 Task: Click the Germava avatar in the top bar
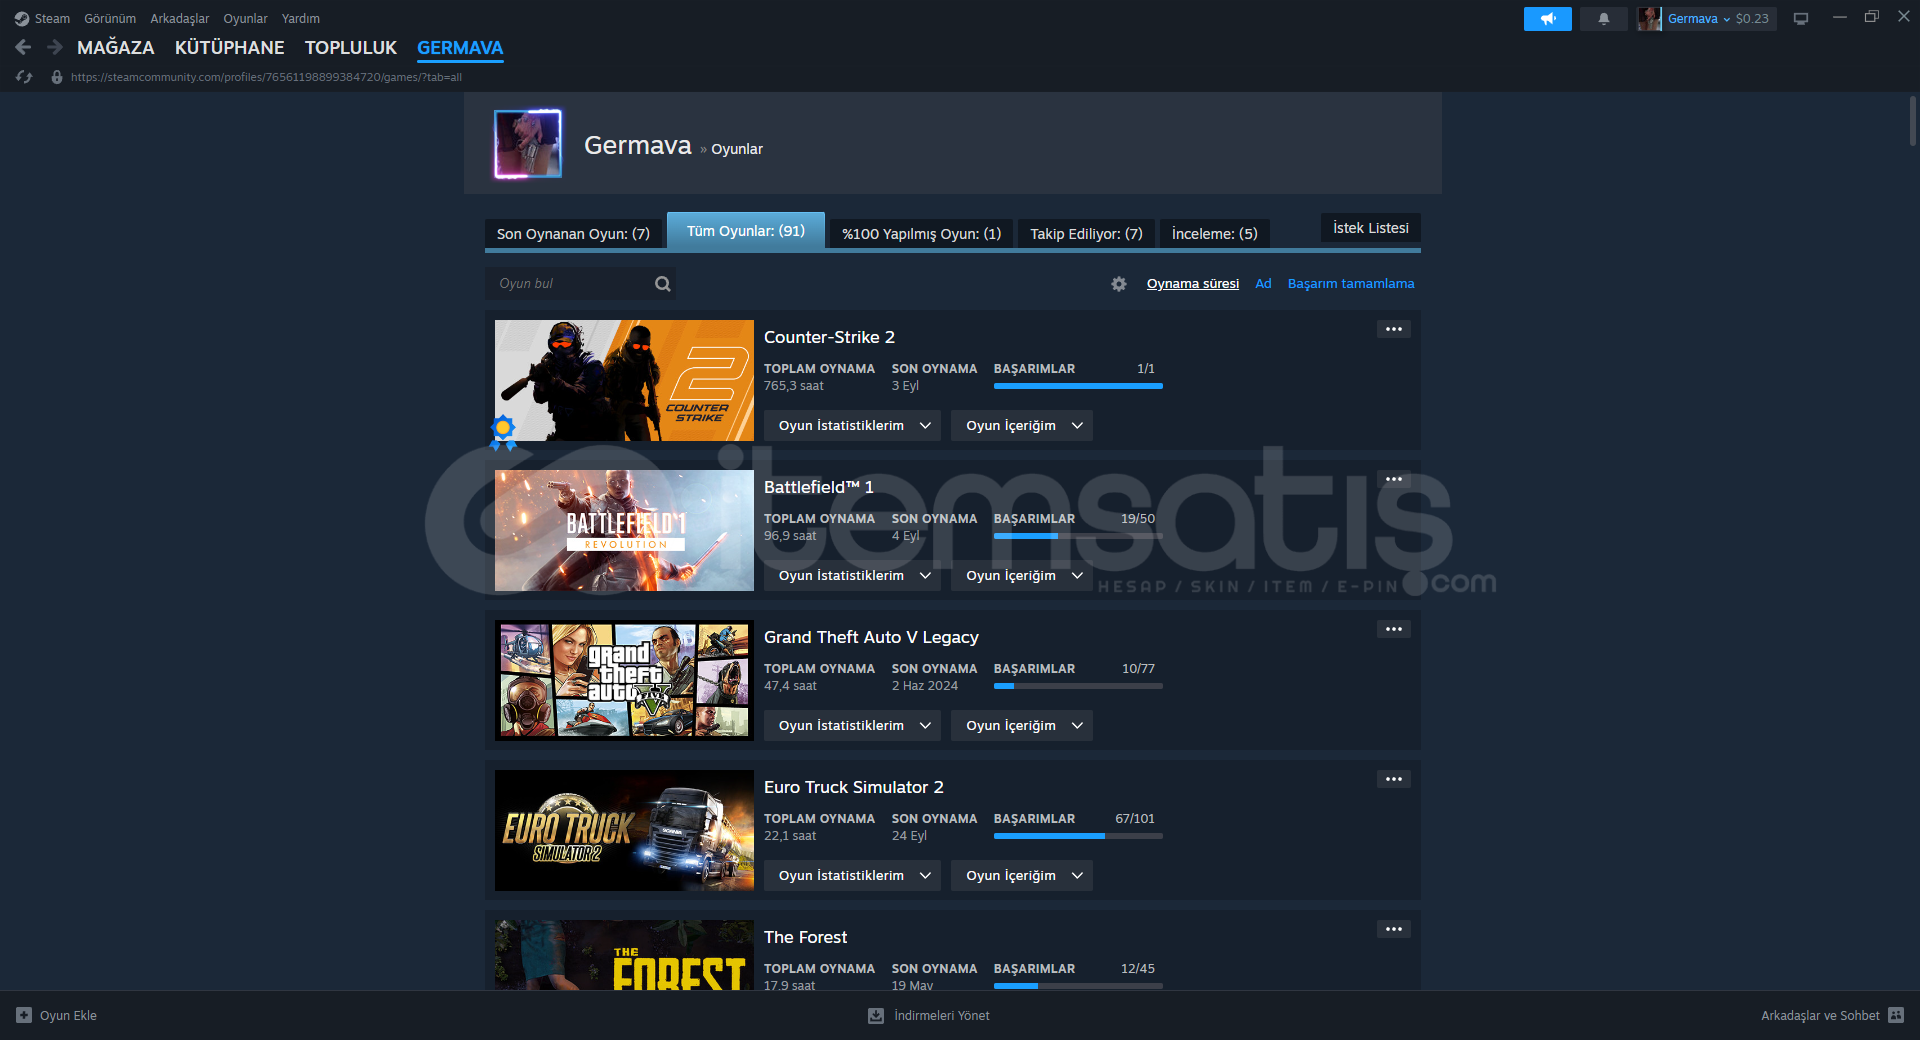coord(1649,19)
